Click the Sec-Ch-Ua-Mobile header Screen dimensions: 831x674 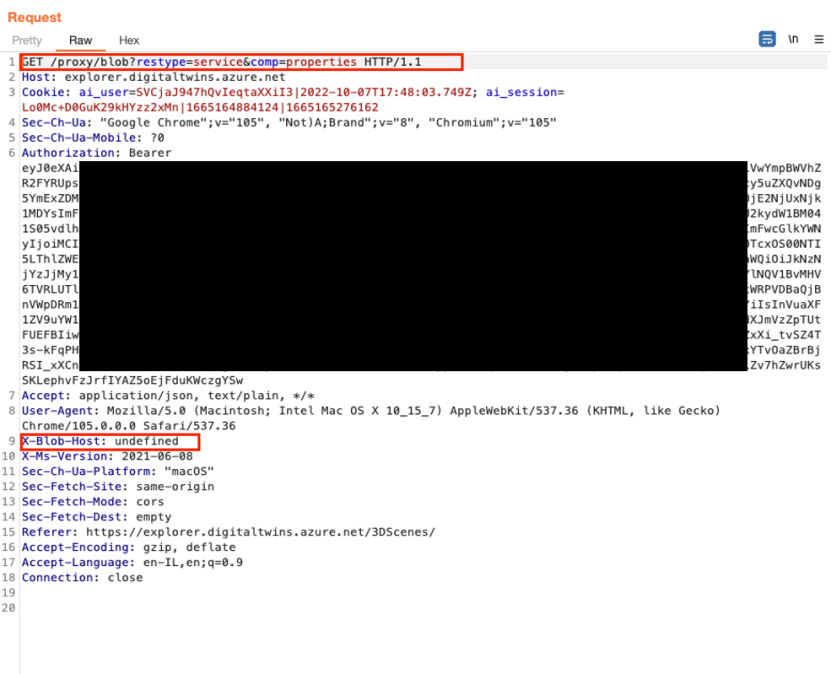(93, 138)
